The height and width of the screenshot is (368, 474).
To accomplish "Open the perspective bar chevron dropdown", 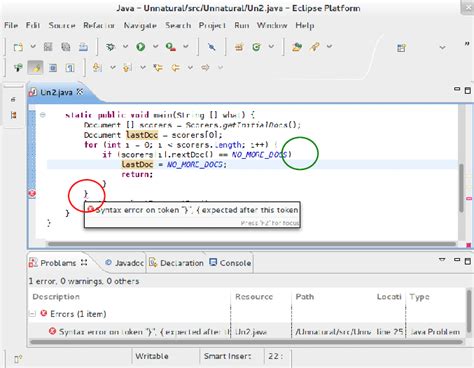I will tap(442, 48).
